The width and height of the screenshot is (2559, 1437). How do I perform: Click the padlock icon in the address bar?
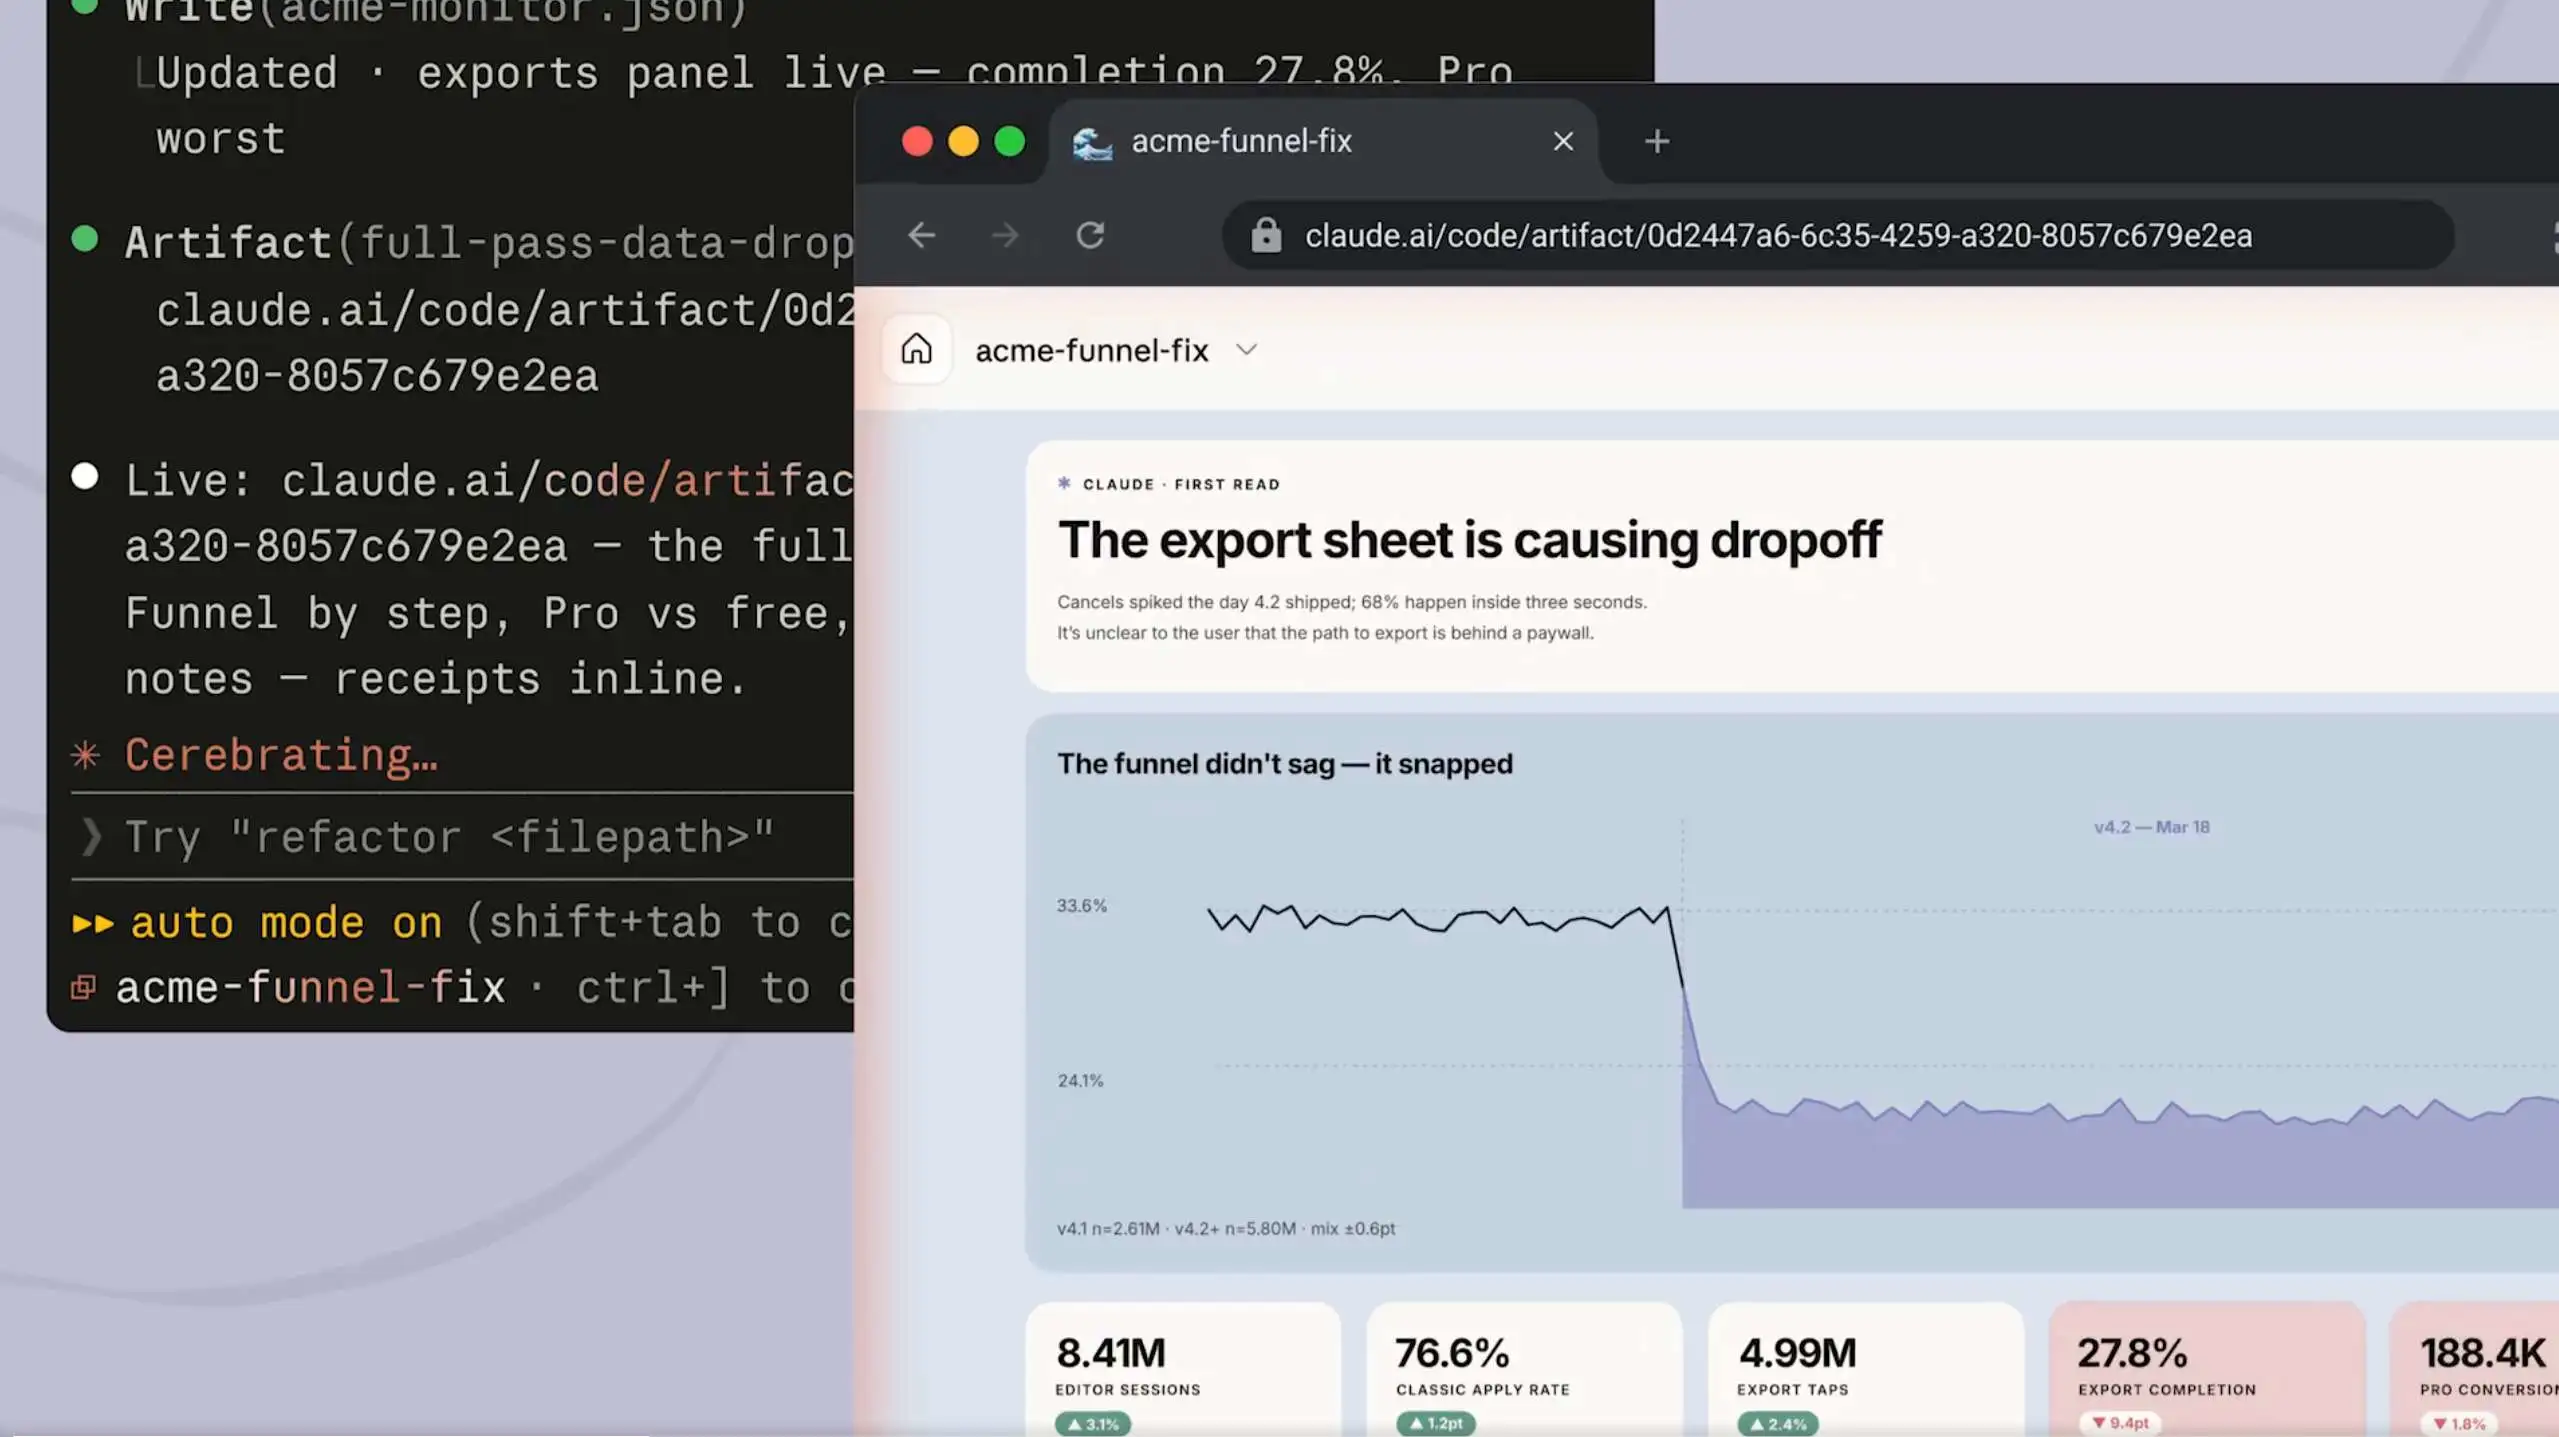[1266, 235]
